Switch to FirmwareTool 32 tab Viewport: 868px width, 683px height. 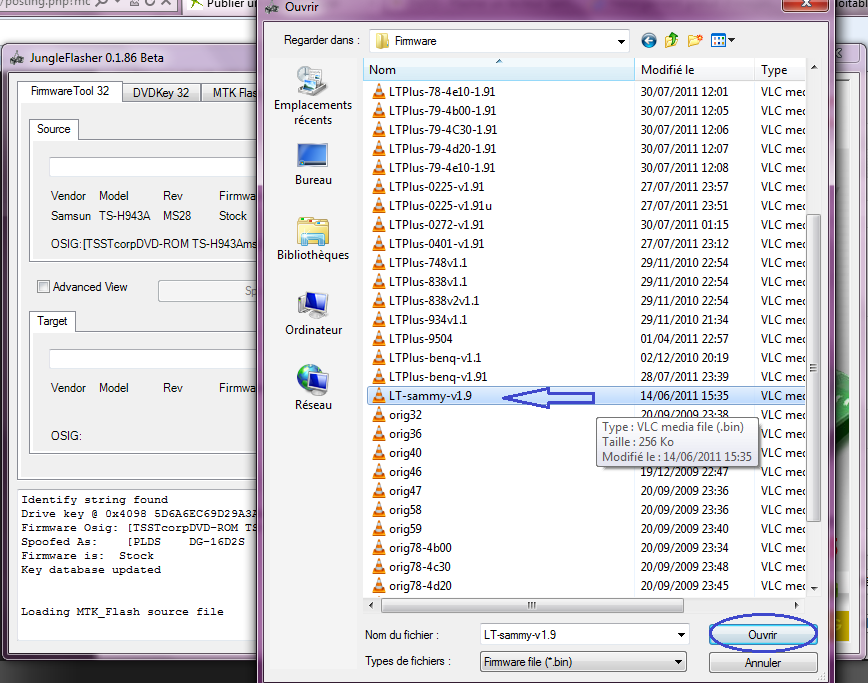[x=70, y=91]
